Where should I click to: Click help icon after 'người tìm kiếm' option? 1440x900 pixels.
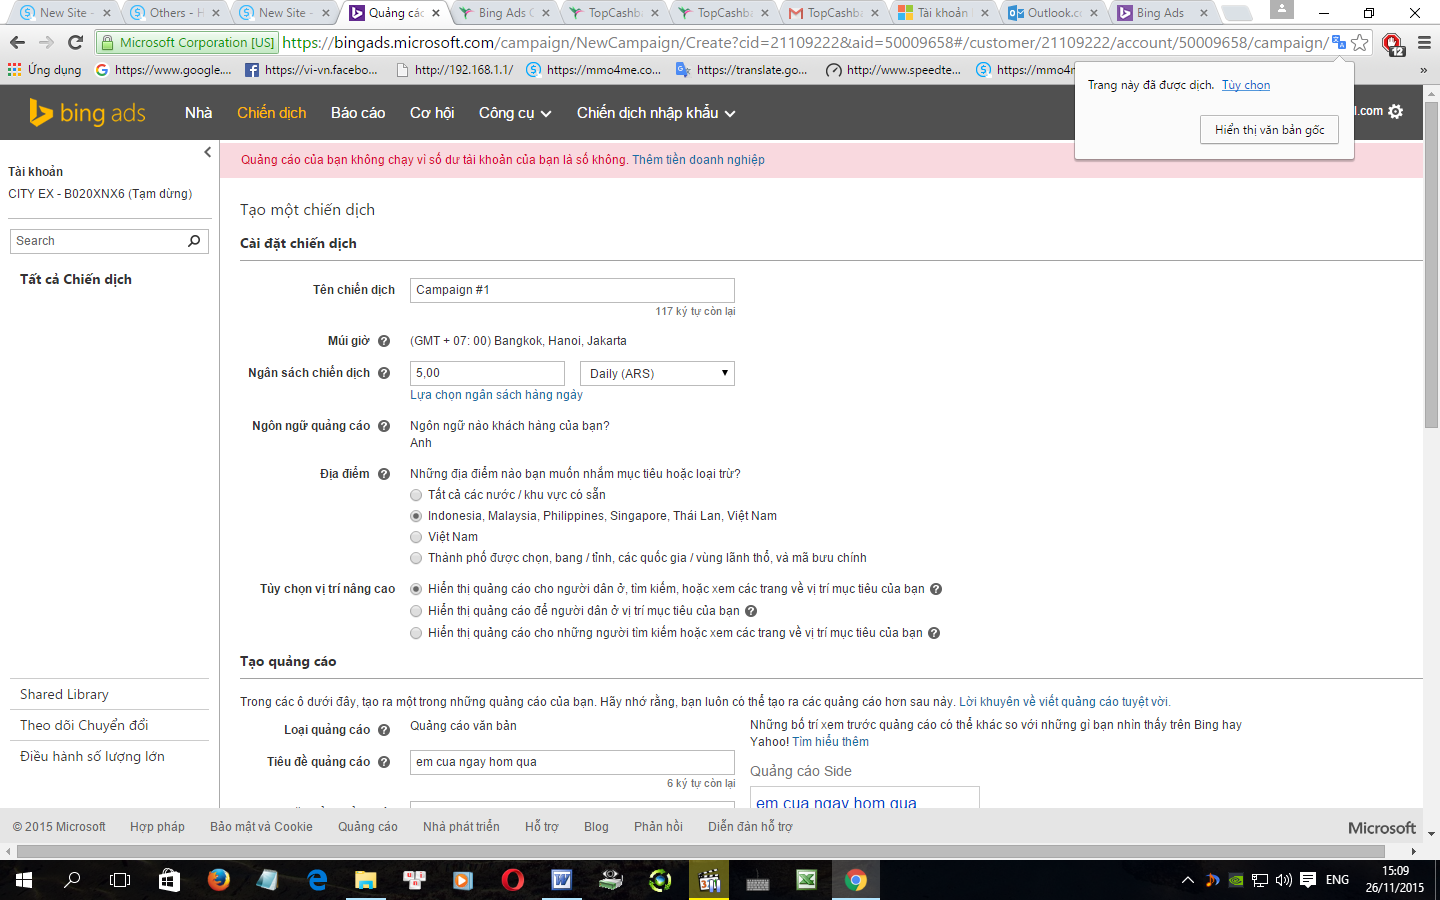[934, 633]
